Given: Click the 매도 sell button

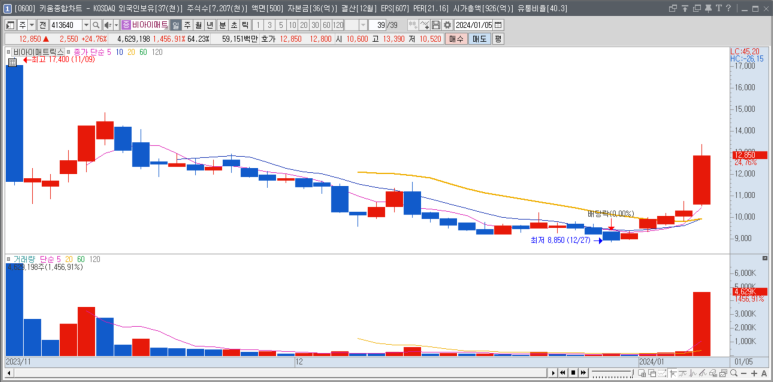Looking at the screenshot, I should point(479,39).
